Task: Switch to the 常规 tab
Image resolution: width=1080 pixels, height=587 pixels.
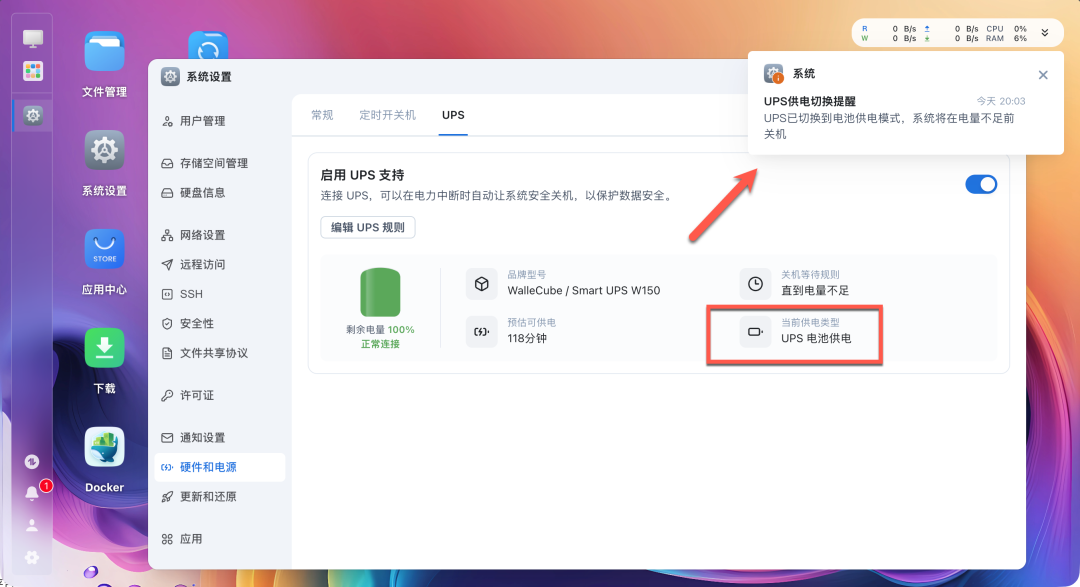Action: 321,115
